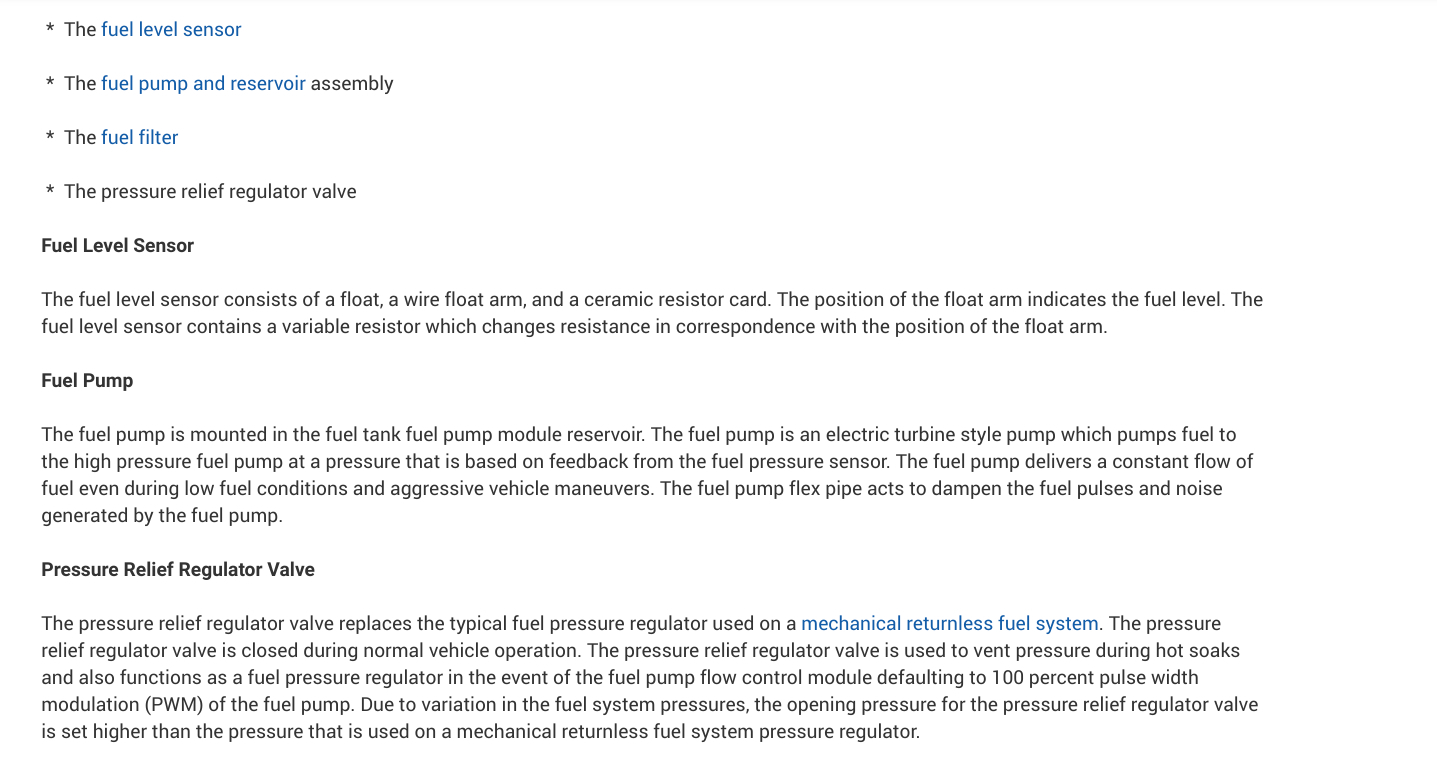Click the Fuel Level Sensor heading
Screen dimensions: 1437x763
coord(117,246)
